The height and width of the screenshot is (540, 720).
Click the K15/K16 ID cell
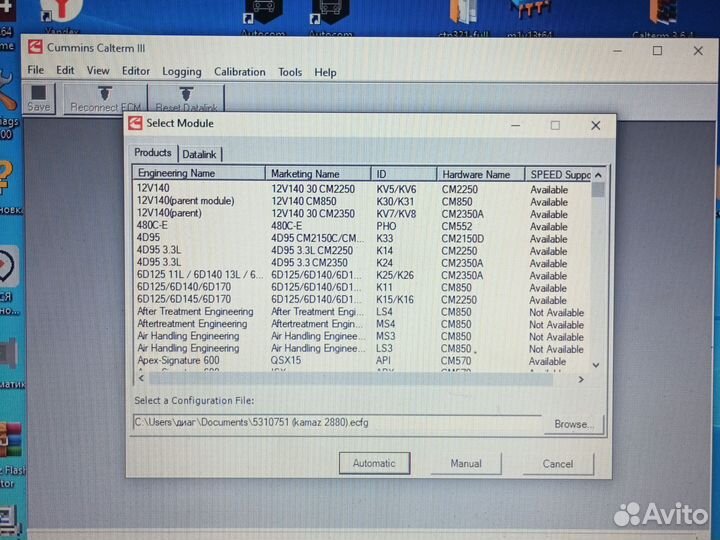coord(395,300)
